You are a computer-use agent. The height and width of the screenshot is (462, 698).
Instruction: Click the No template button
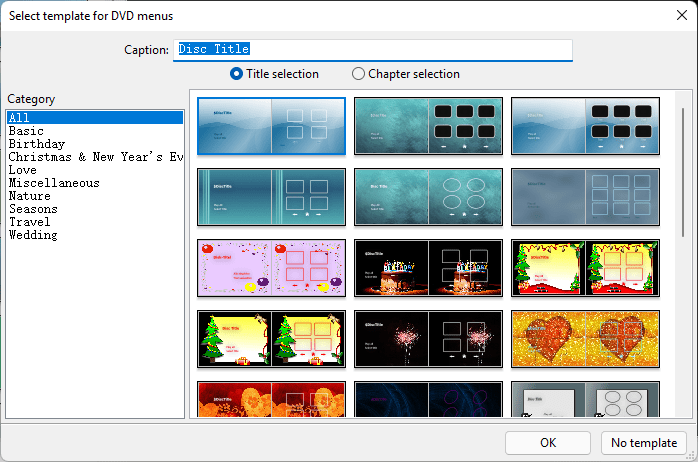tap(644, 443)
